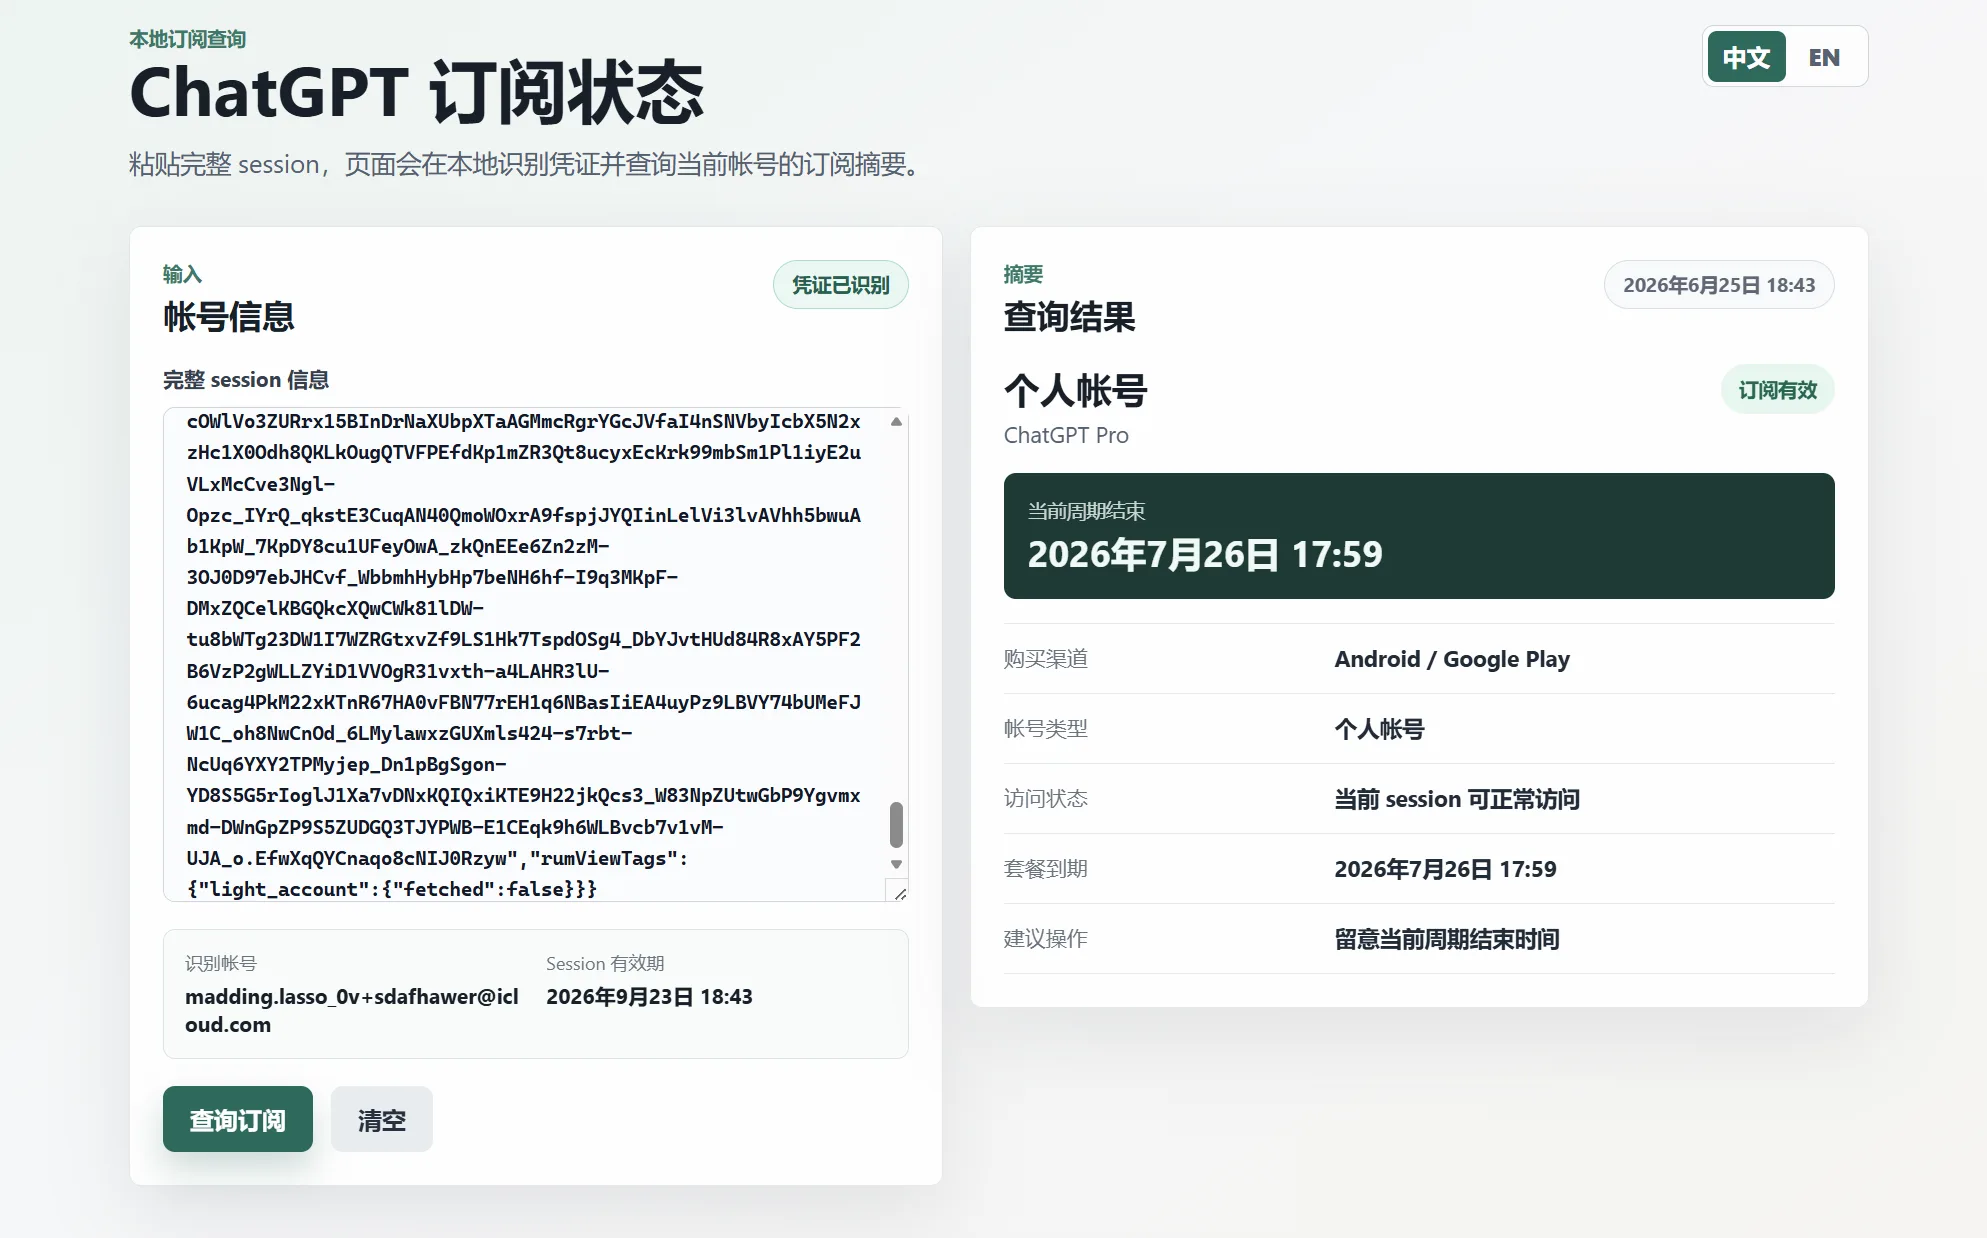Click the 输入 section label

pyautogui.click(x=182, y=274)
